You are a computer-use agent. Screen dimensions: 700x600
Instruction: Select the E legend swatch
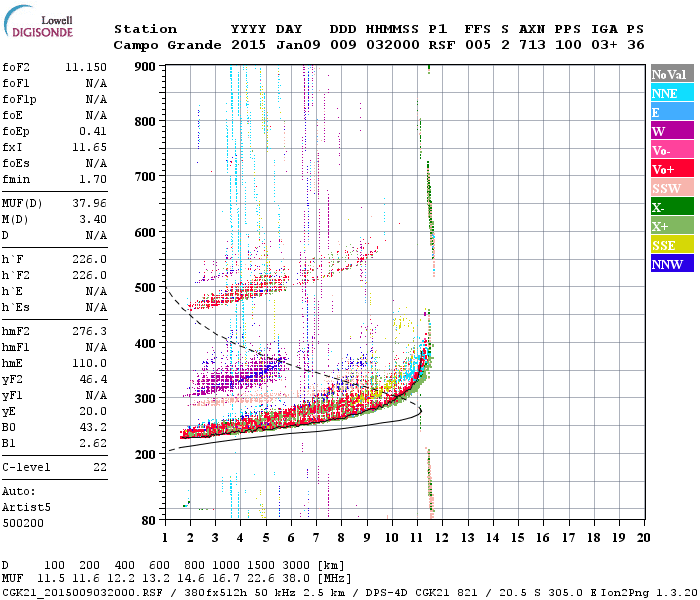click(672, 112)
